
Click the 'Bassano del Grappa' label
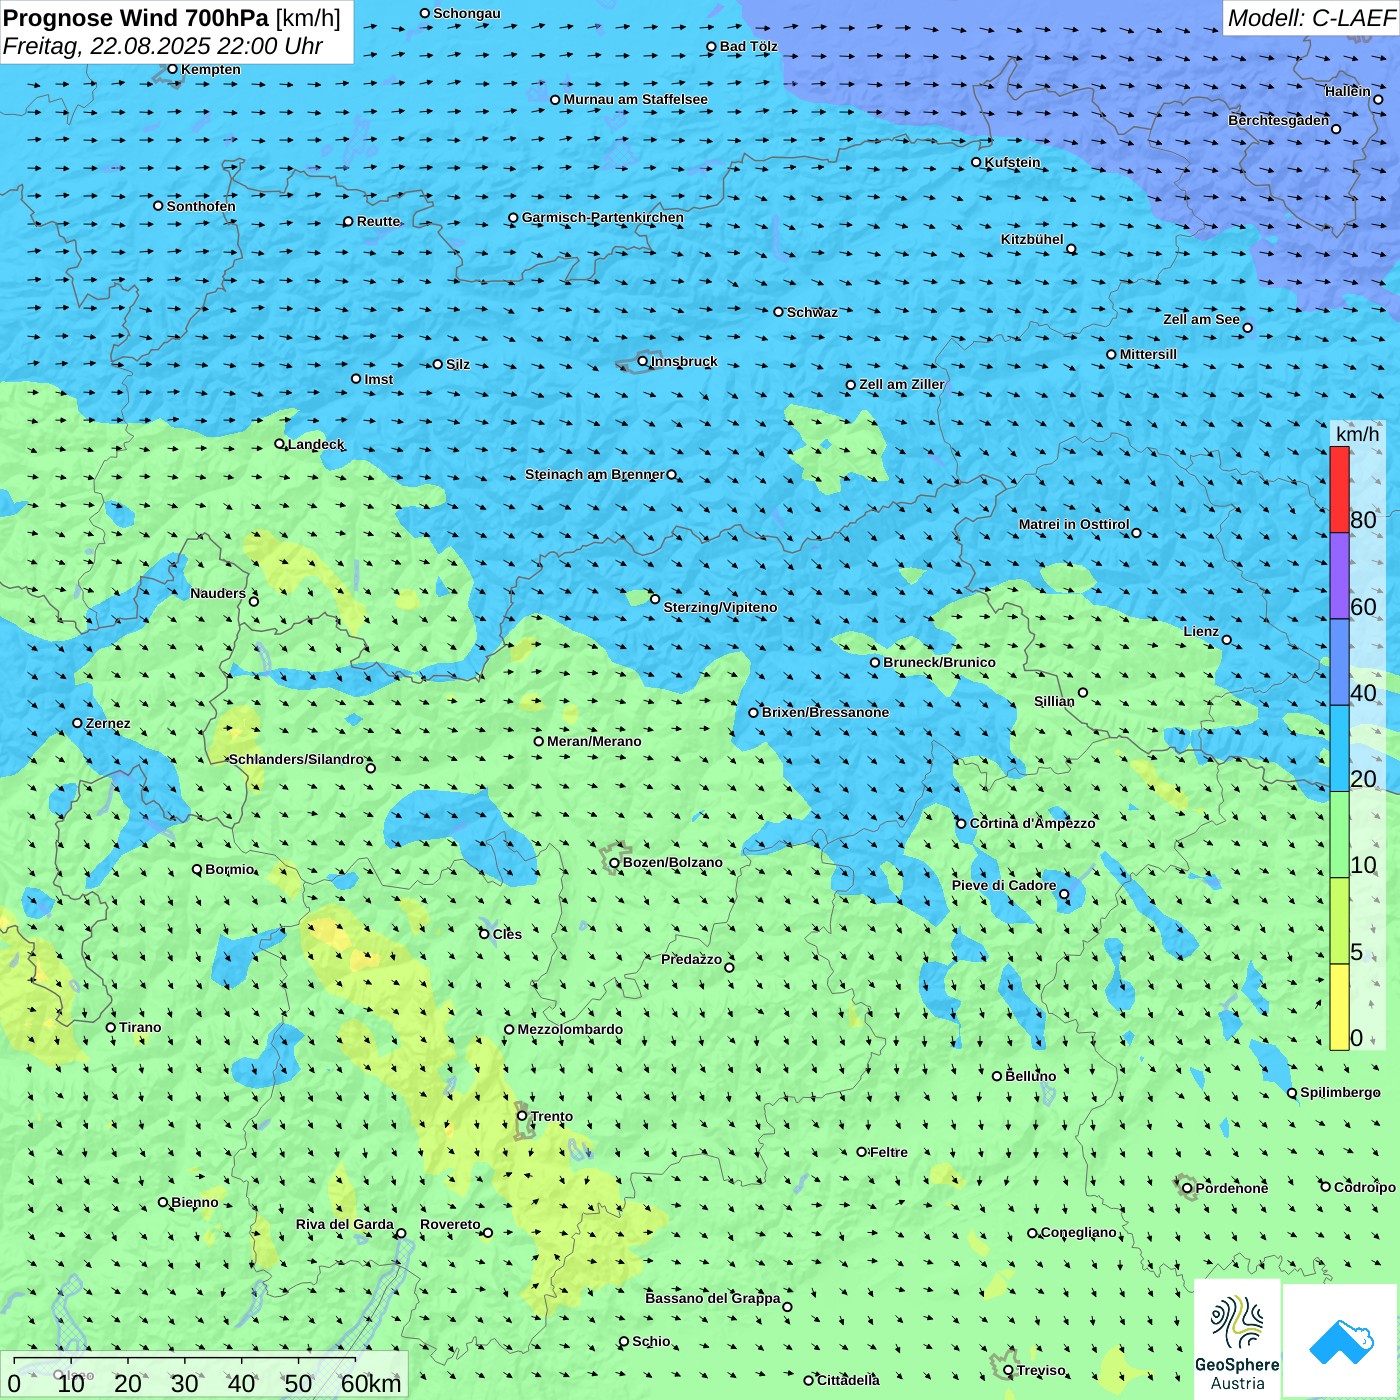(713, 1298)
